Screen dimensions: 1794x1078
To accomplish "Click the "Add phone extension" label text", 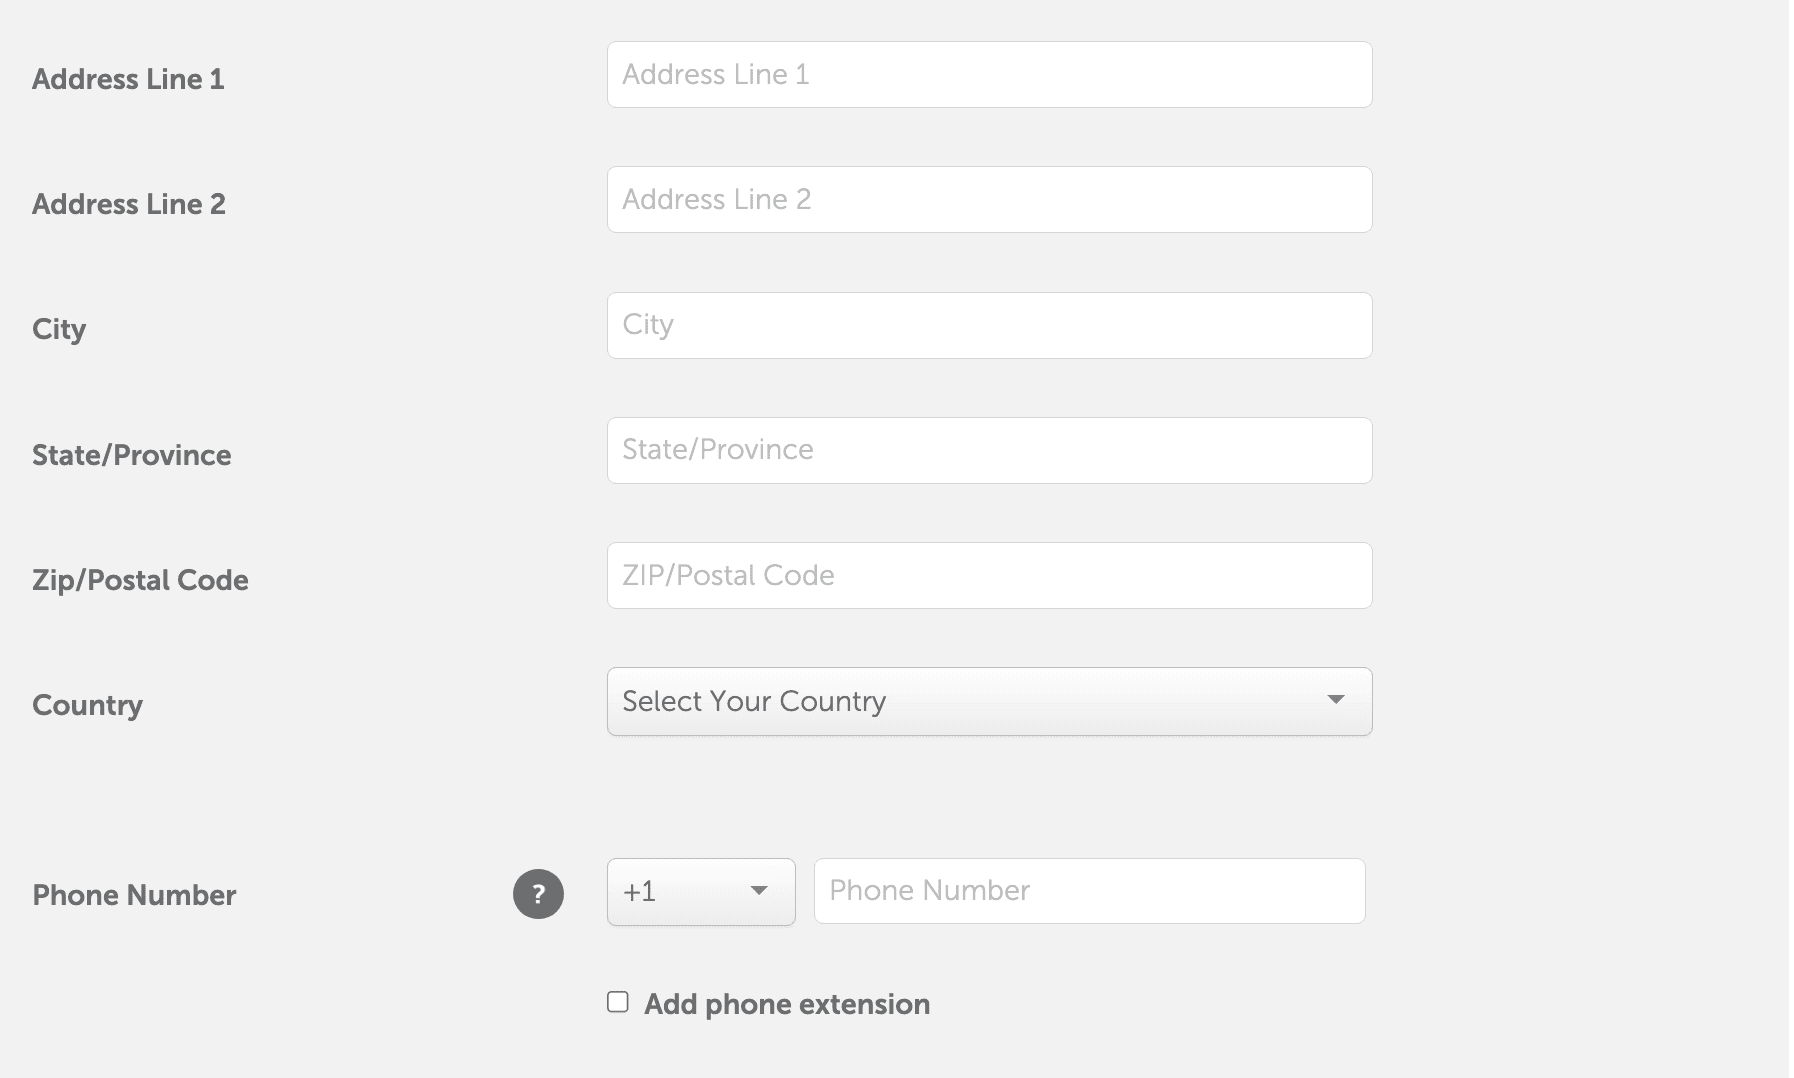I will point(787,1004).
